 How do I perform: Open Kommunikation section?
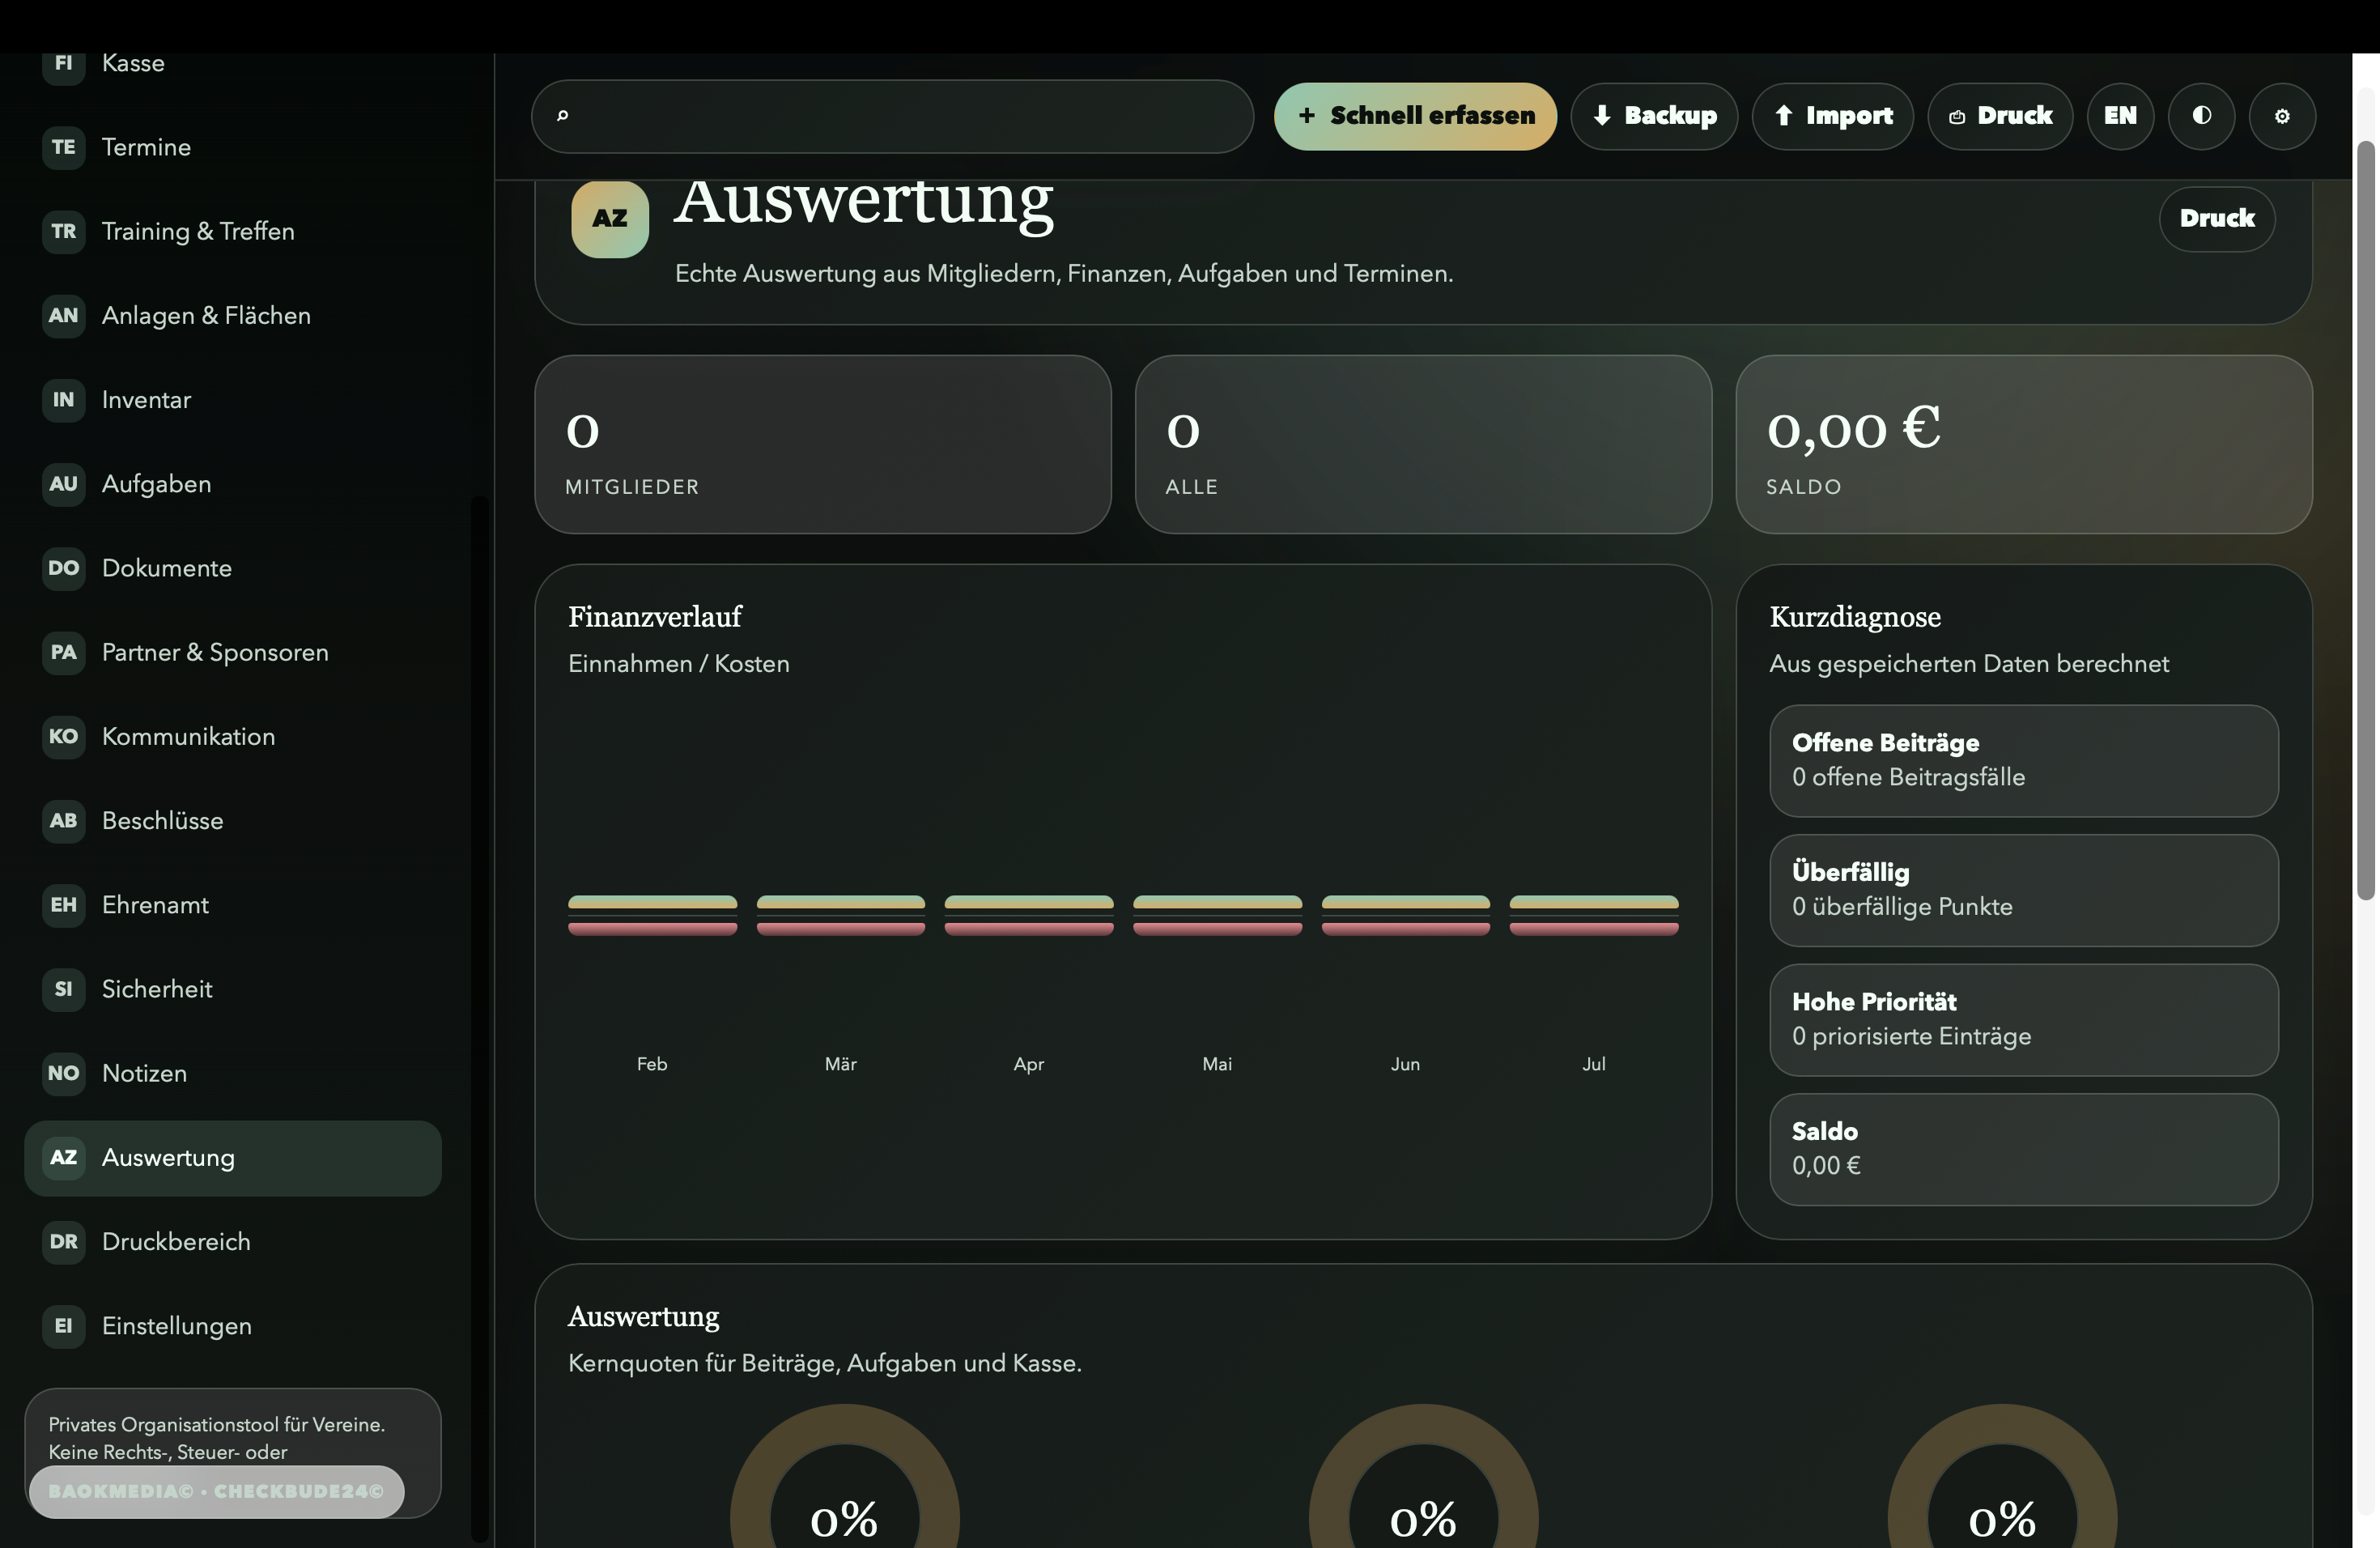[x=233, y=736]
